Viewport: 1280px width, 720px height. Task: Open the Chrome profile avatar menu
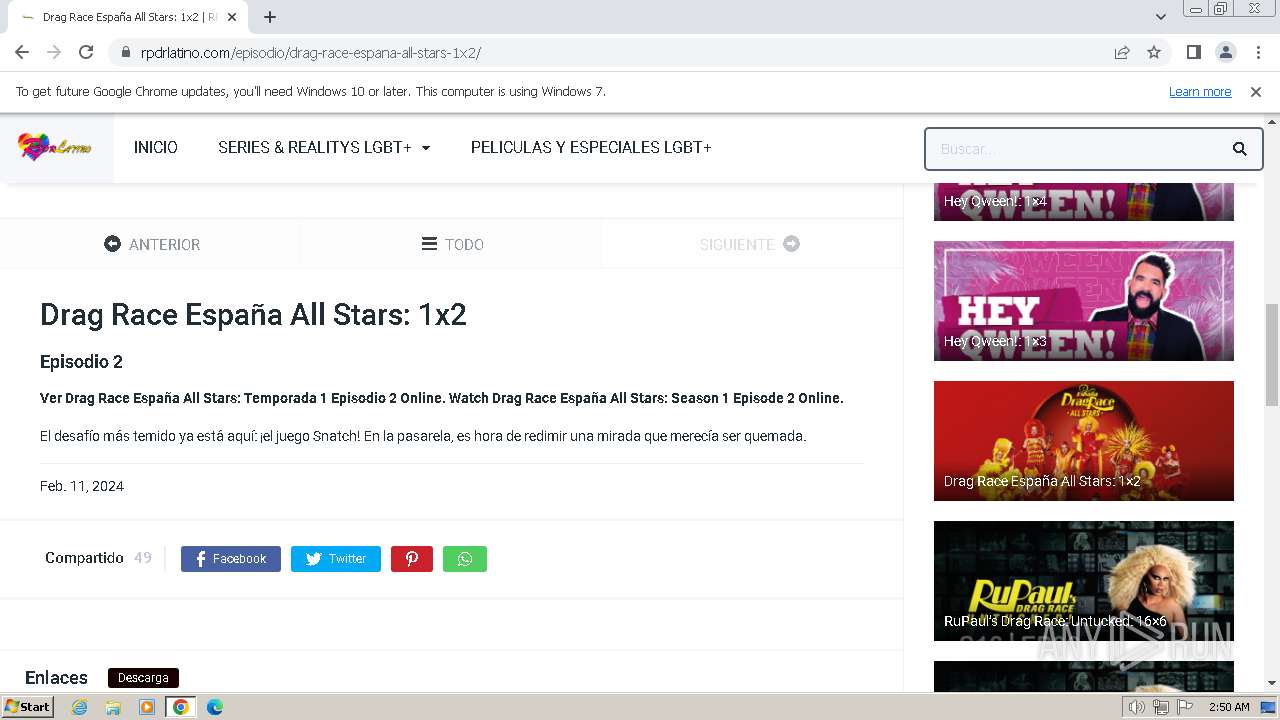click(x=1225, y=52)
